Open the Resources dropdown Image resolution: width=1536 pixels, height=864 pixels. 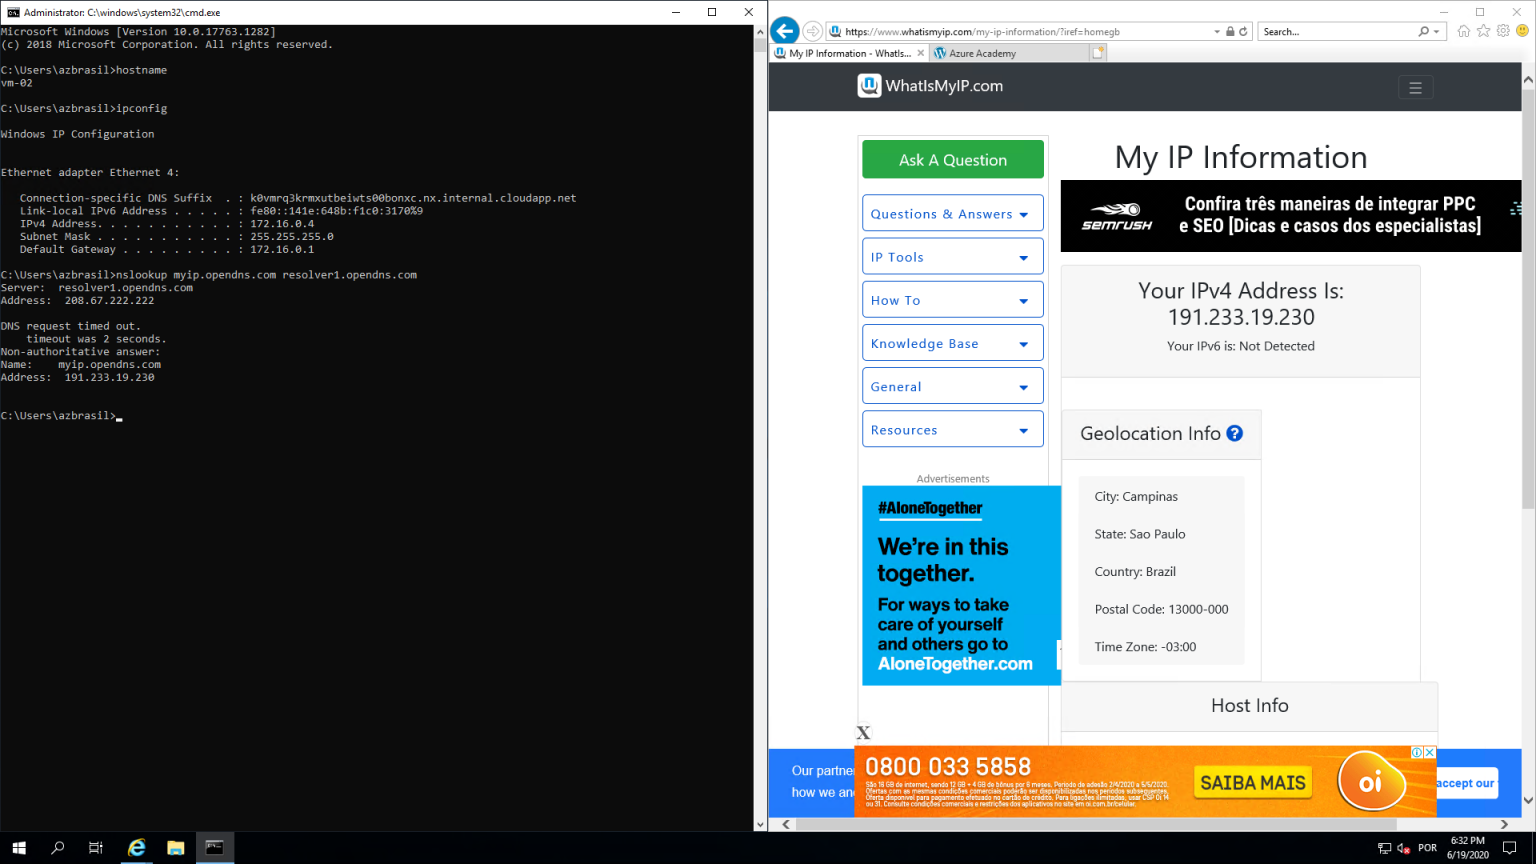coord(951,429)
